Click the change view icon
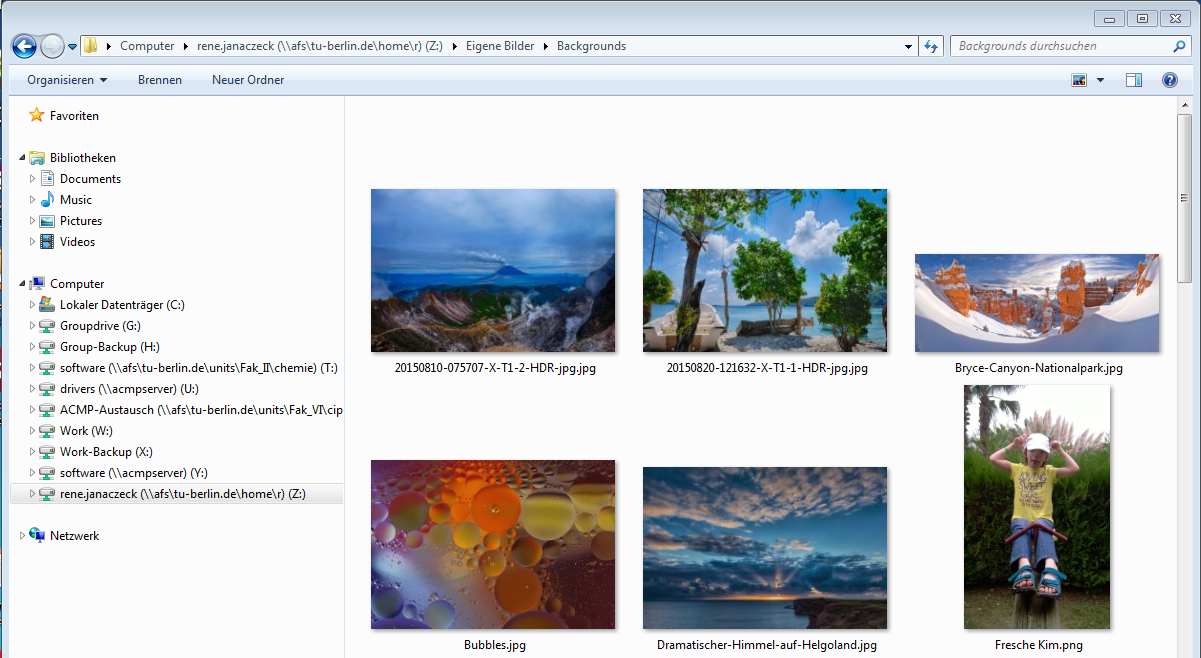 [1079, 80]
